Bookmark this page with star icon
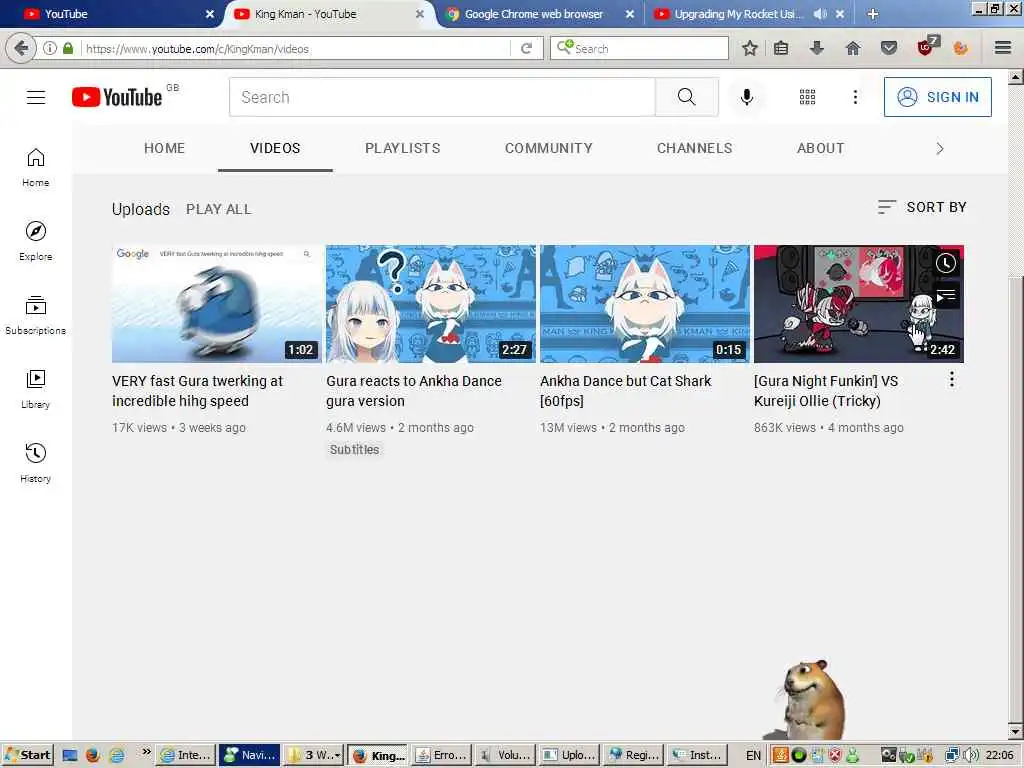The image size is (1024, 768). coord(750,48)
